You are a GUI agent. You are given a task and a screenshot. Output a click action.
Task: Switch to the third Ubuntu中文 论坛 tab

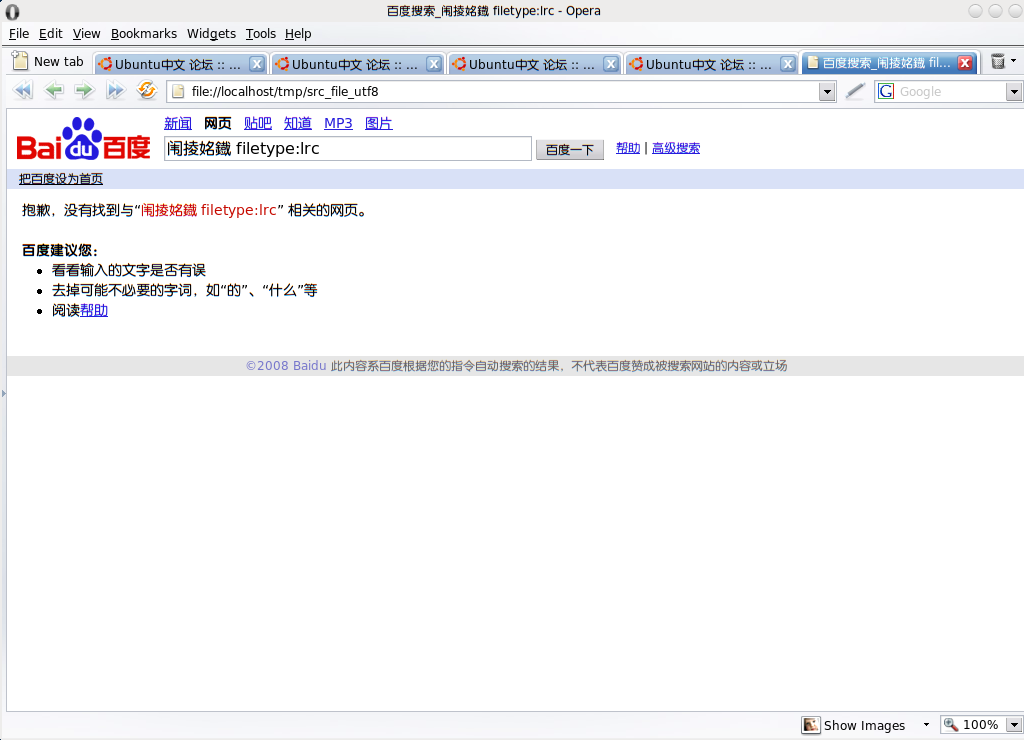click(534, 64)
